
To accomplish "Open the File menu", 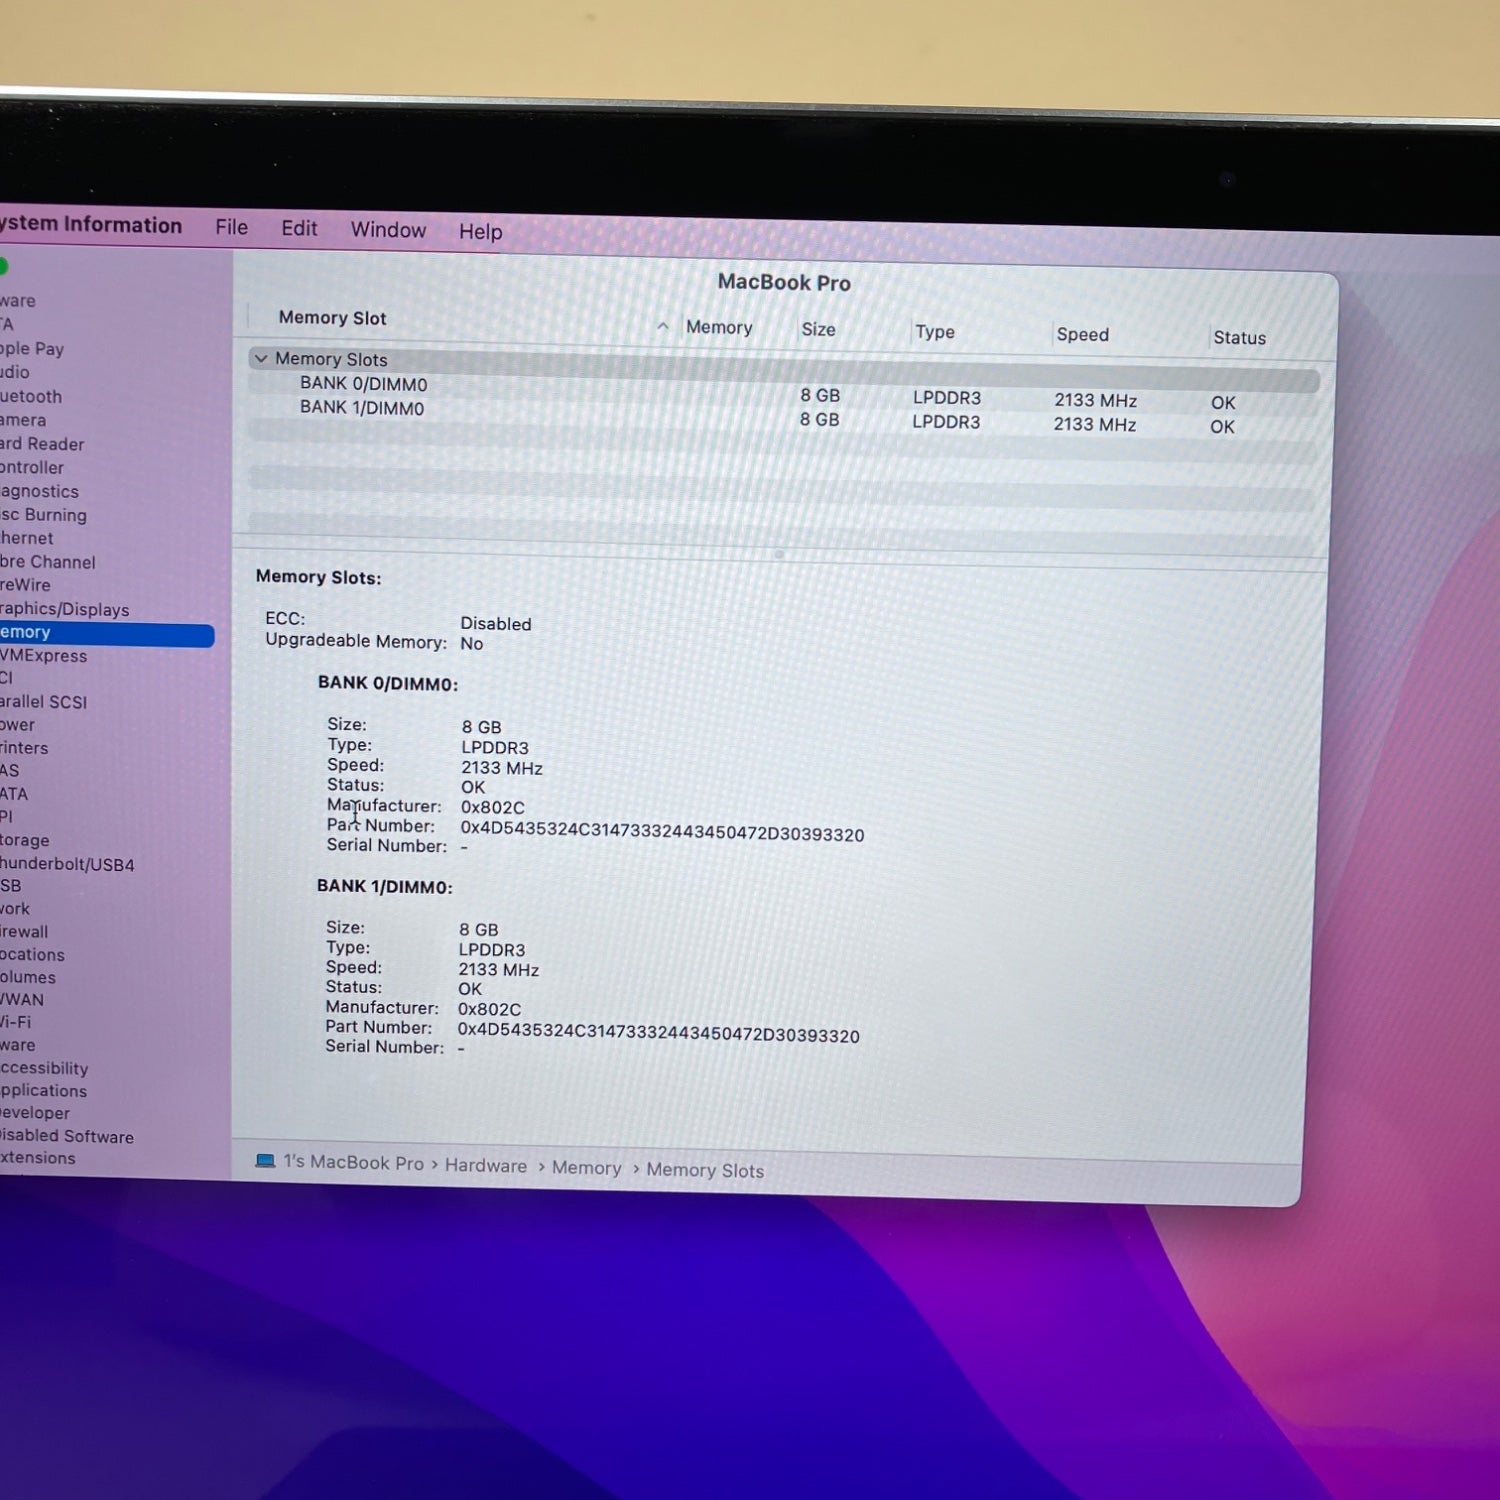I will [x=231, y=227].
